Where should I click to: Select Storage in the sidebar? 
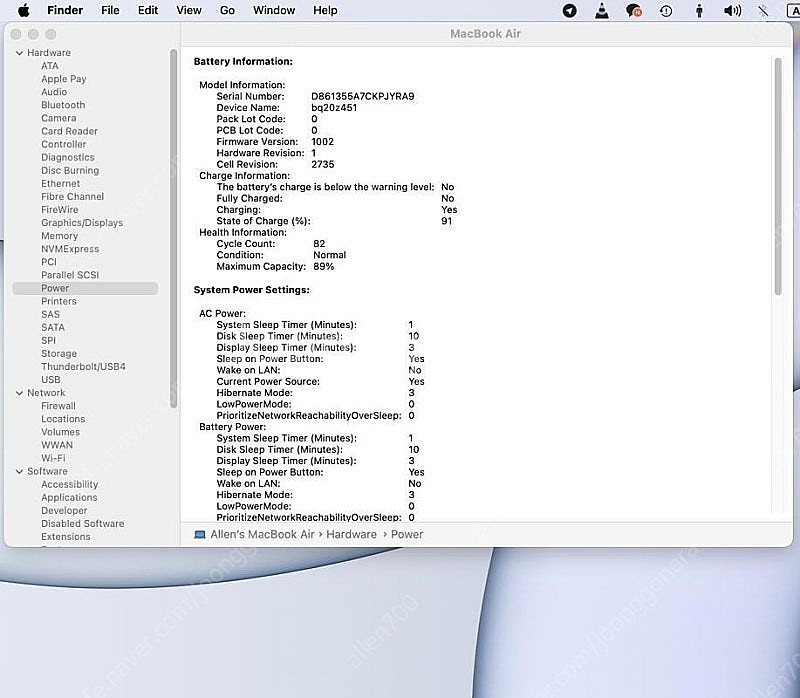pyautogui.click(x=59, y=354)
